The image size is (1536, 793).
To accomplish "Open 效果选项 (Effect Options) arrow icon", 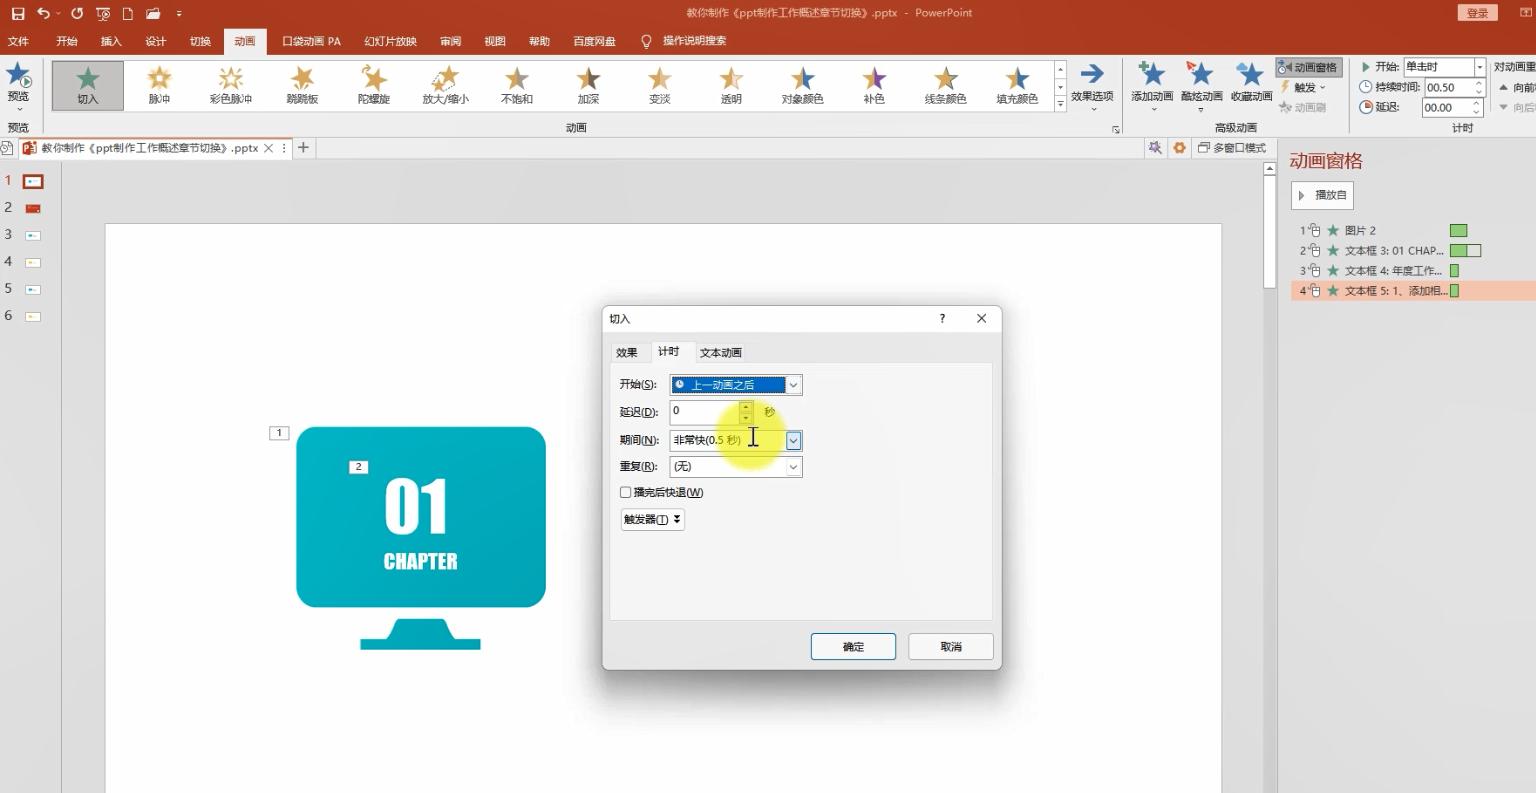I will pyautogui.click(x=1091, y=78).
